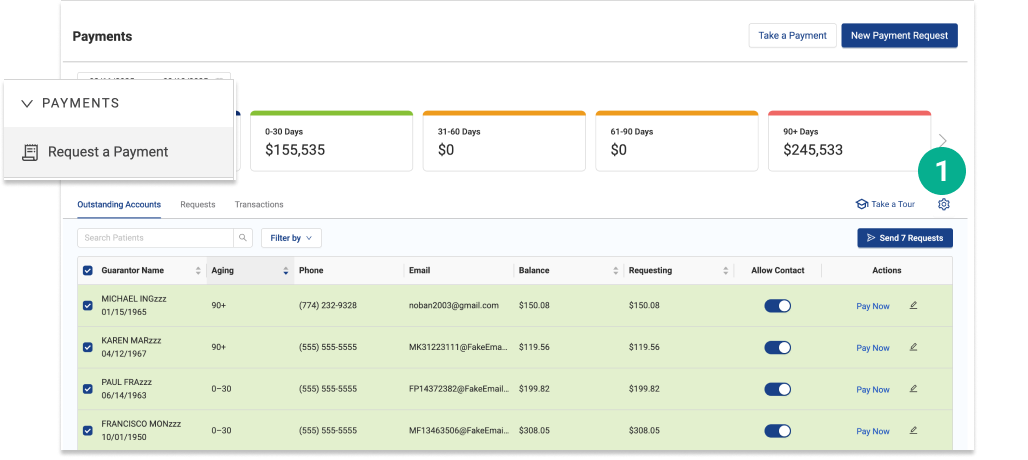Click Pay Now for Paul FRAzzz
The width and height of the screenshot is (1028, 460).
click(872, 390)
